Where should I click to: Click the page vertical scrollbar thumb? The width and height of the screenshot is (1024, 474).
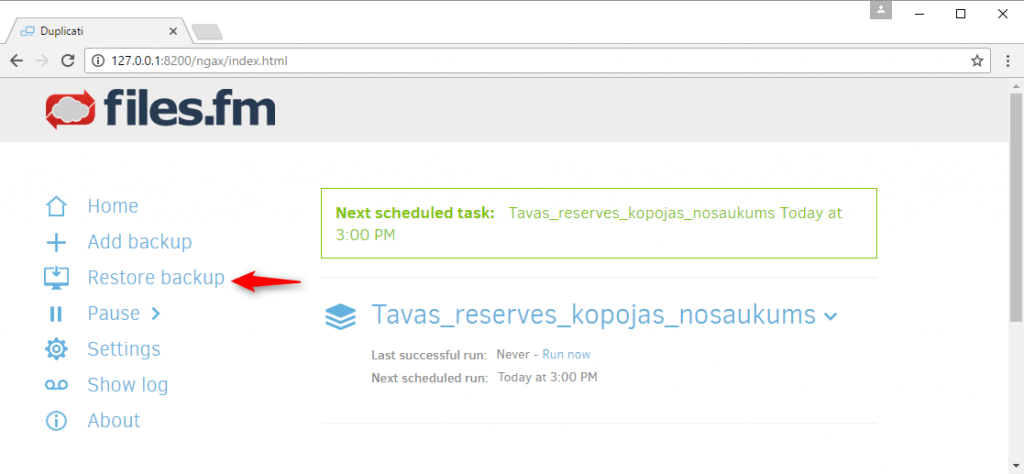pos(1016,207)
